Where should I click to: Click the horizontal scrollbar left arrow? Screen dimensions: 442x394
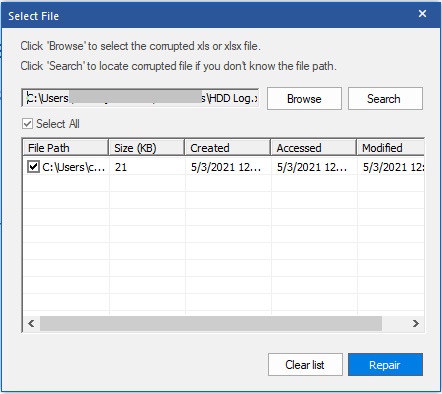pyautogui.click(x=31, y=323)
